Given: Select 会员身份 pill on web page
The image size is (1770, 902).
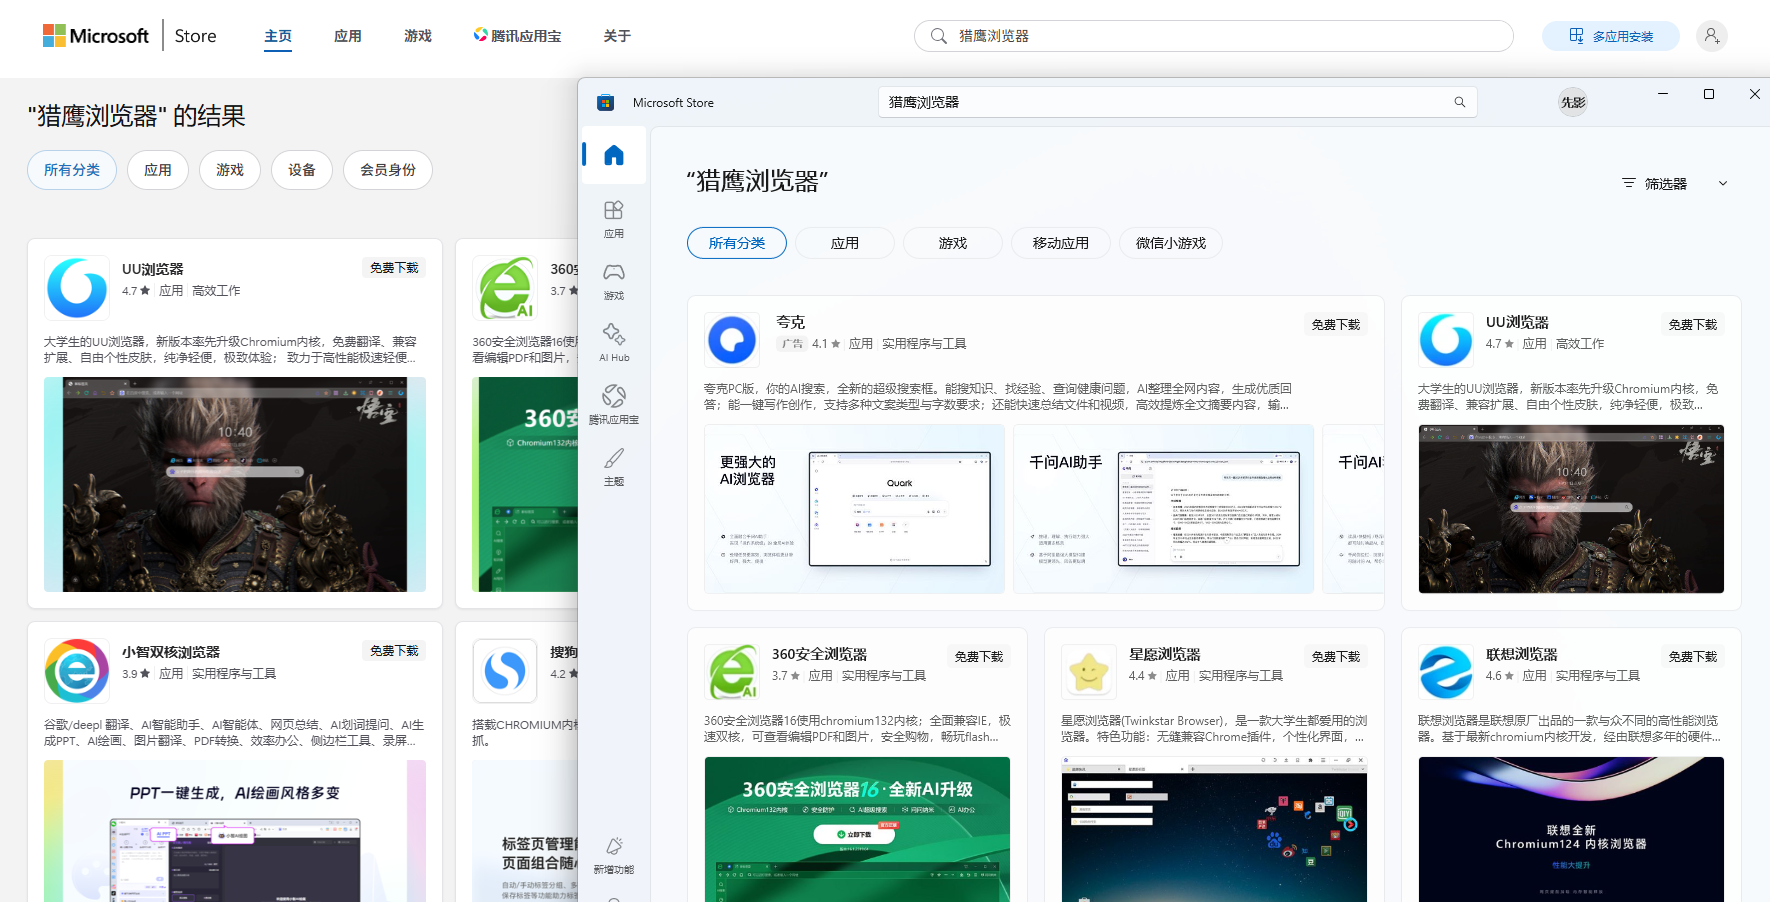Looking at the screenshot, I should (x=388, y=170).
